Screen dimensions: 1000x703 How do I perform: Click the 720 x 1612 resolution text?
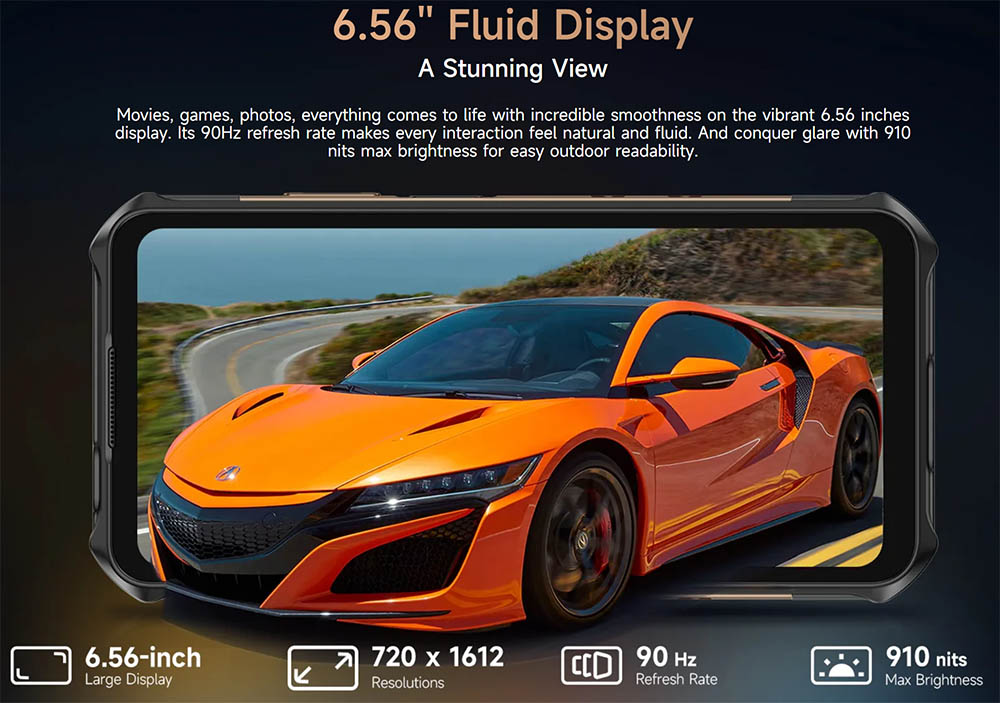click(437, 657)
